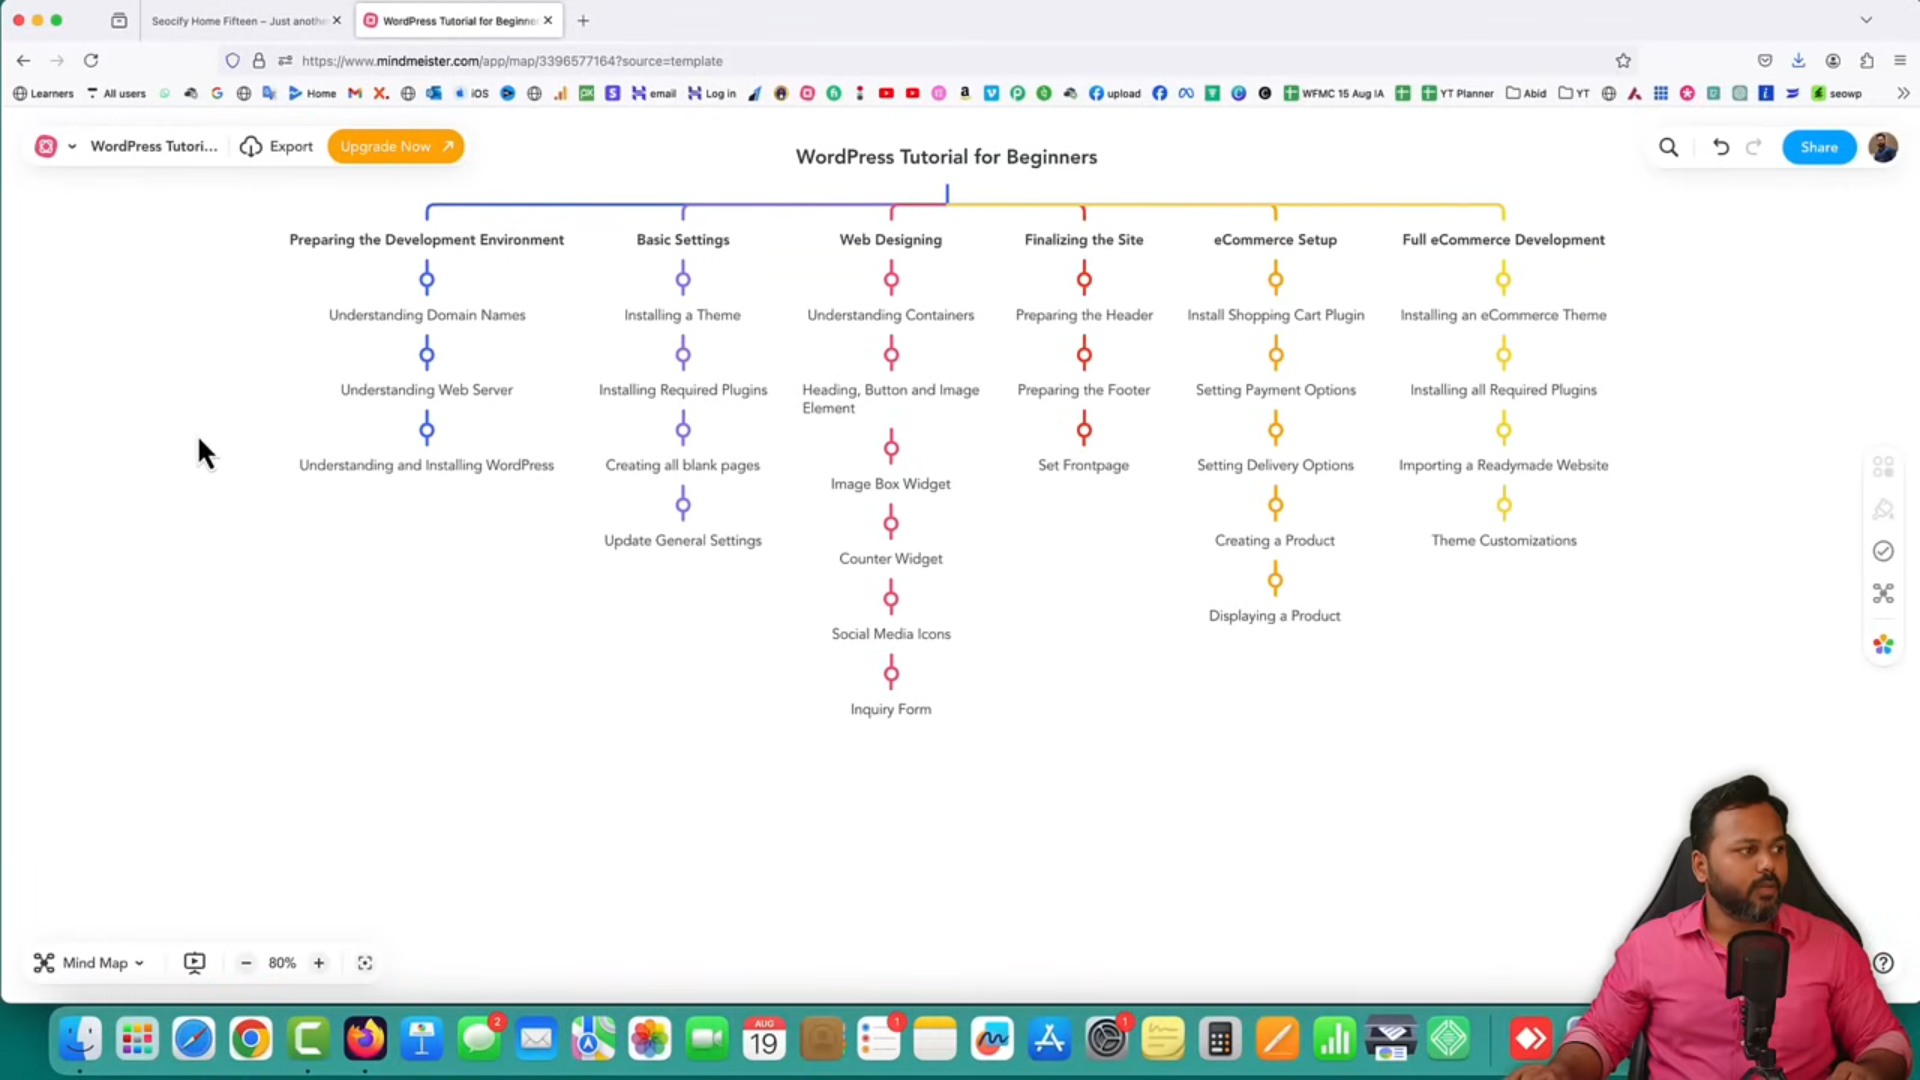
Task: Click the Export cloud icon
Action: pos(251,146)
